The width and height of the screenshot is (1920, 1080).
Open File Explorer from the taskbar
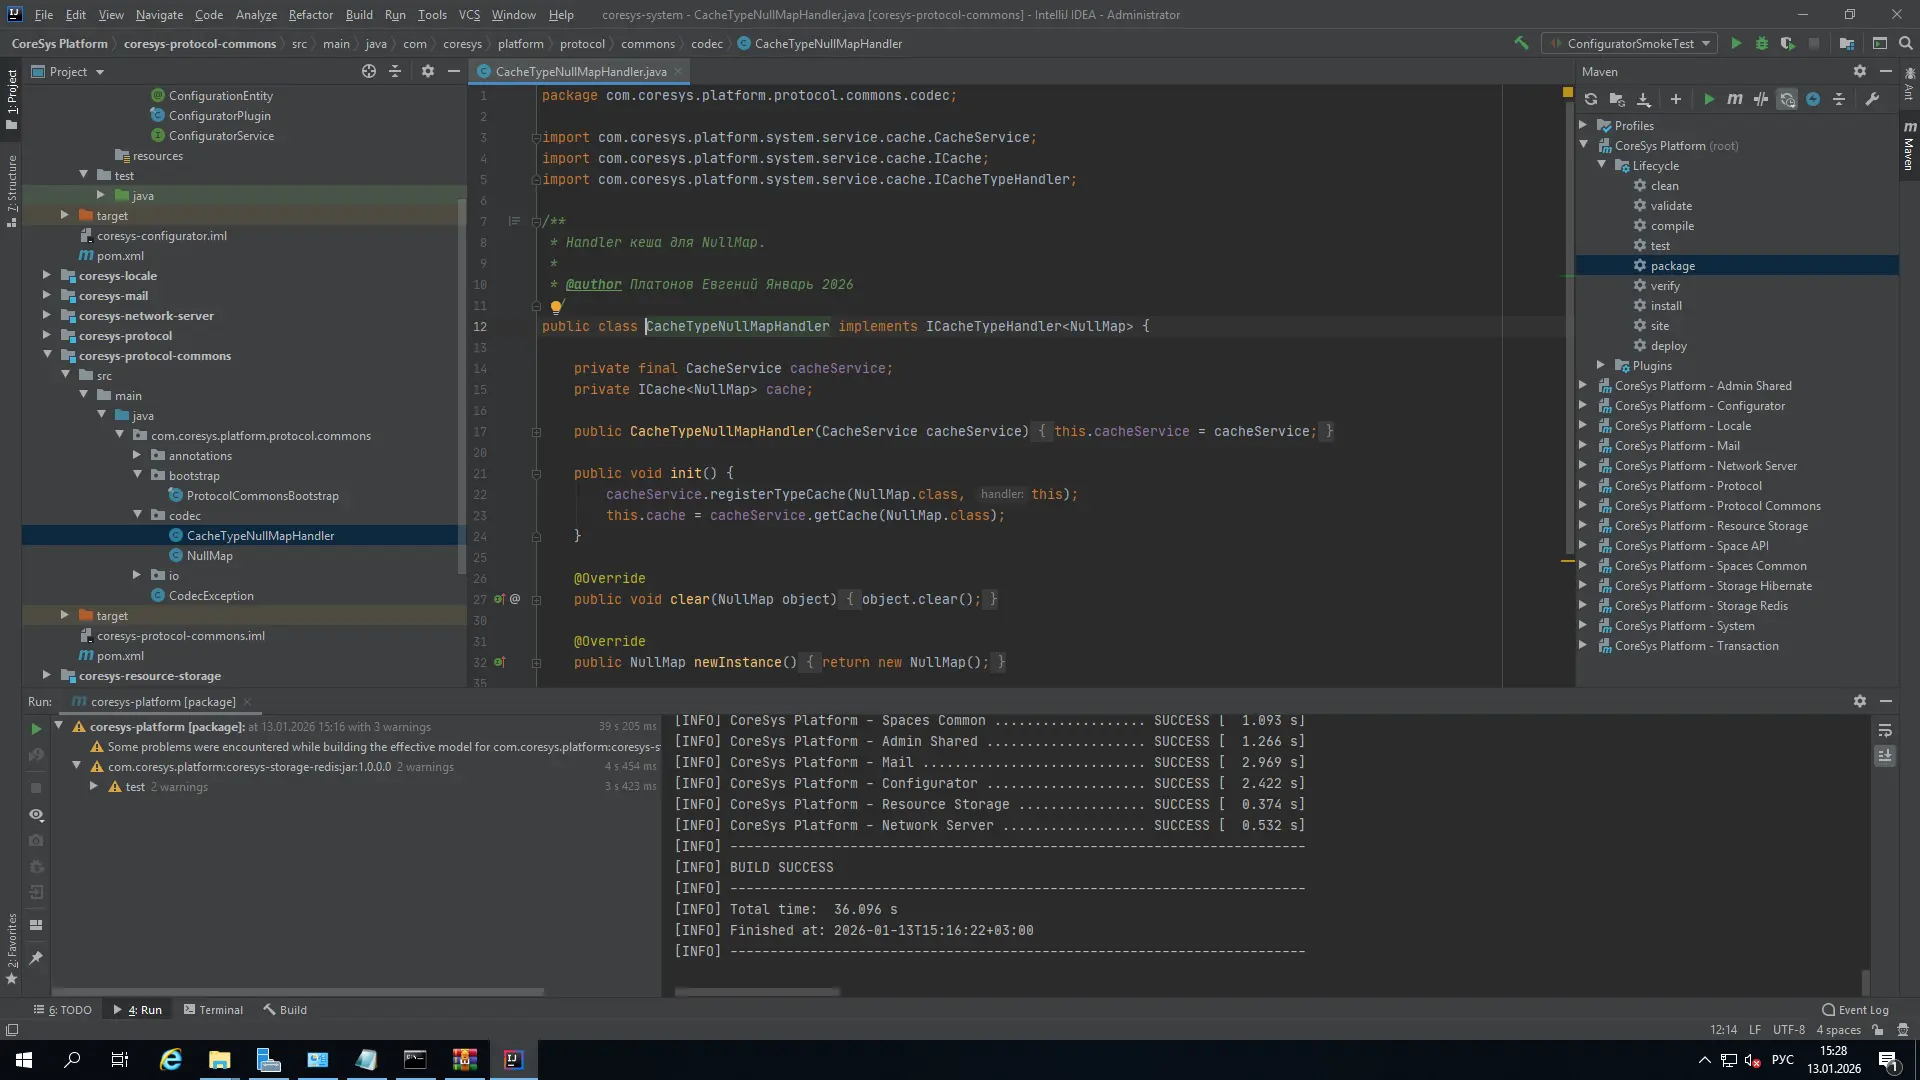click(x=219, y=1060)
